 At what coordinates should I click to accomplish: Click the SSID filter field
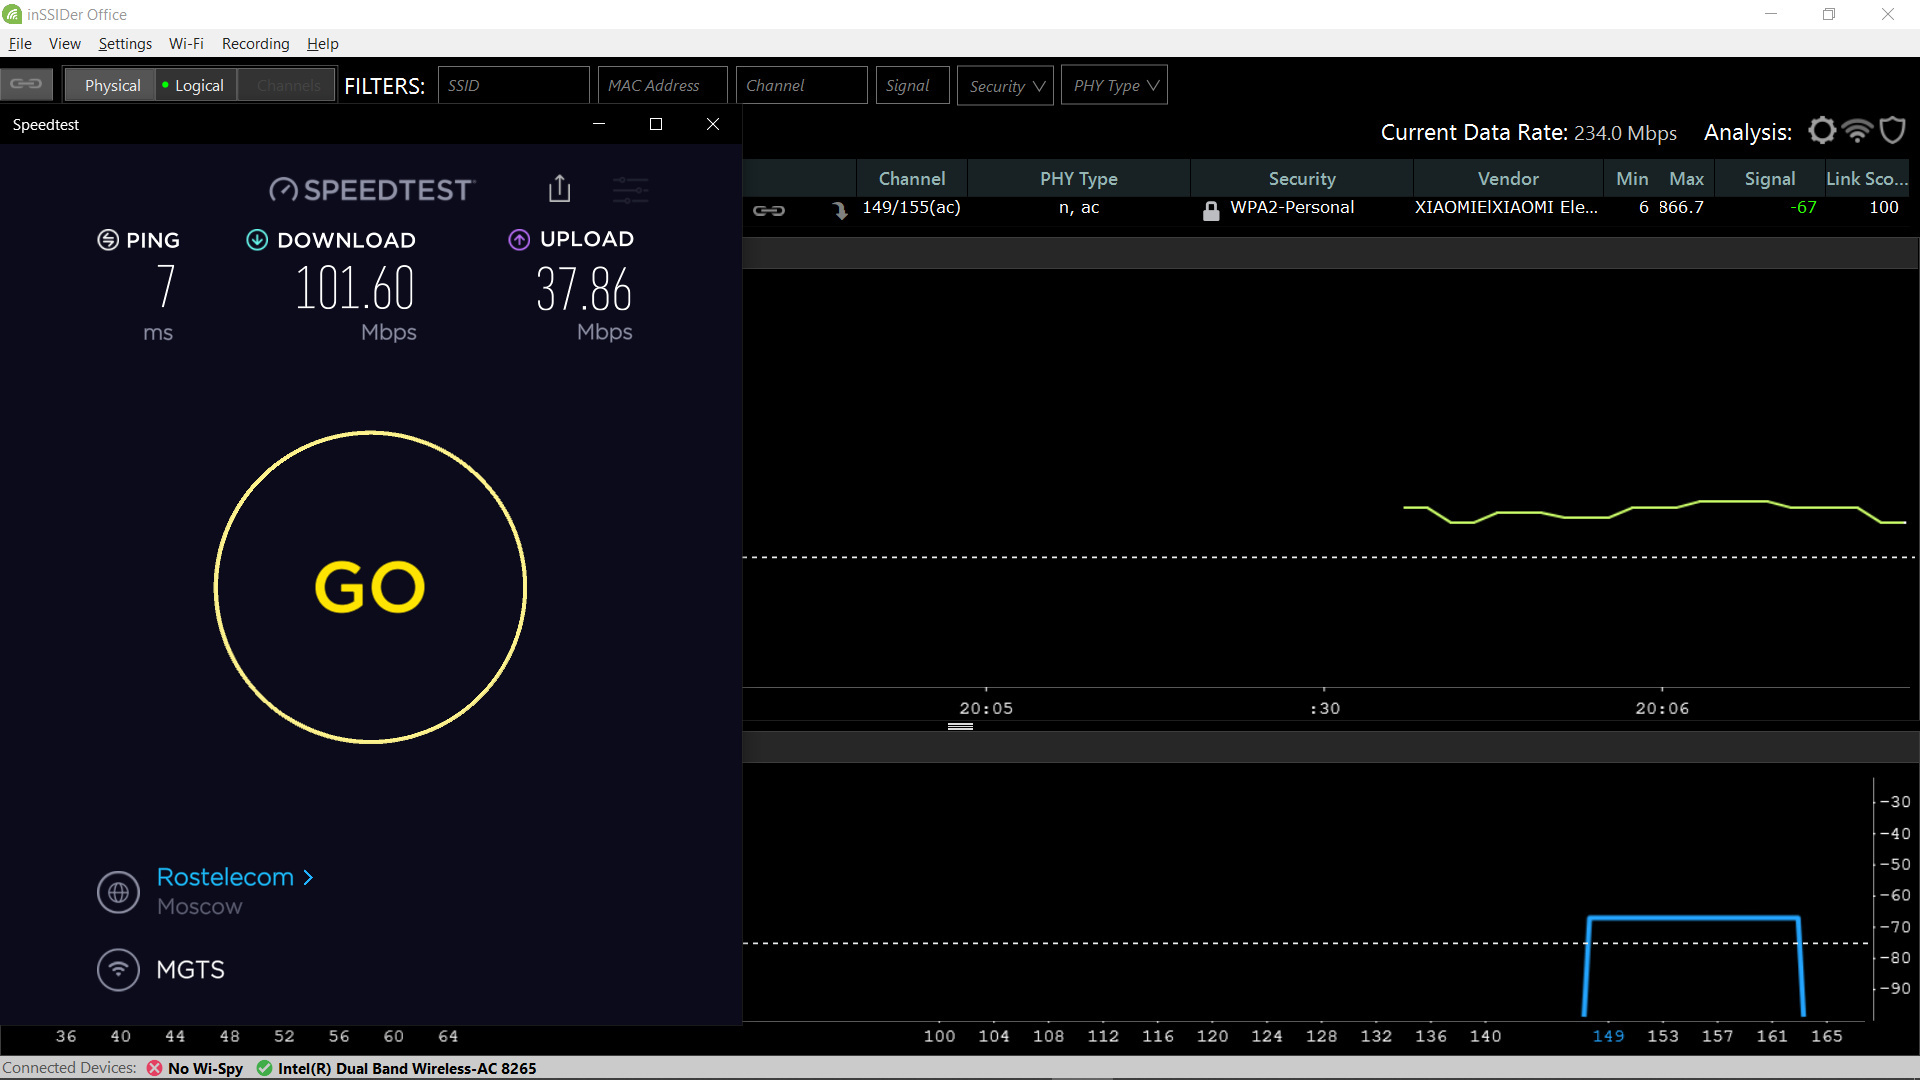click(x=513, y=85)
